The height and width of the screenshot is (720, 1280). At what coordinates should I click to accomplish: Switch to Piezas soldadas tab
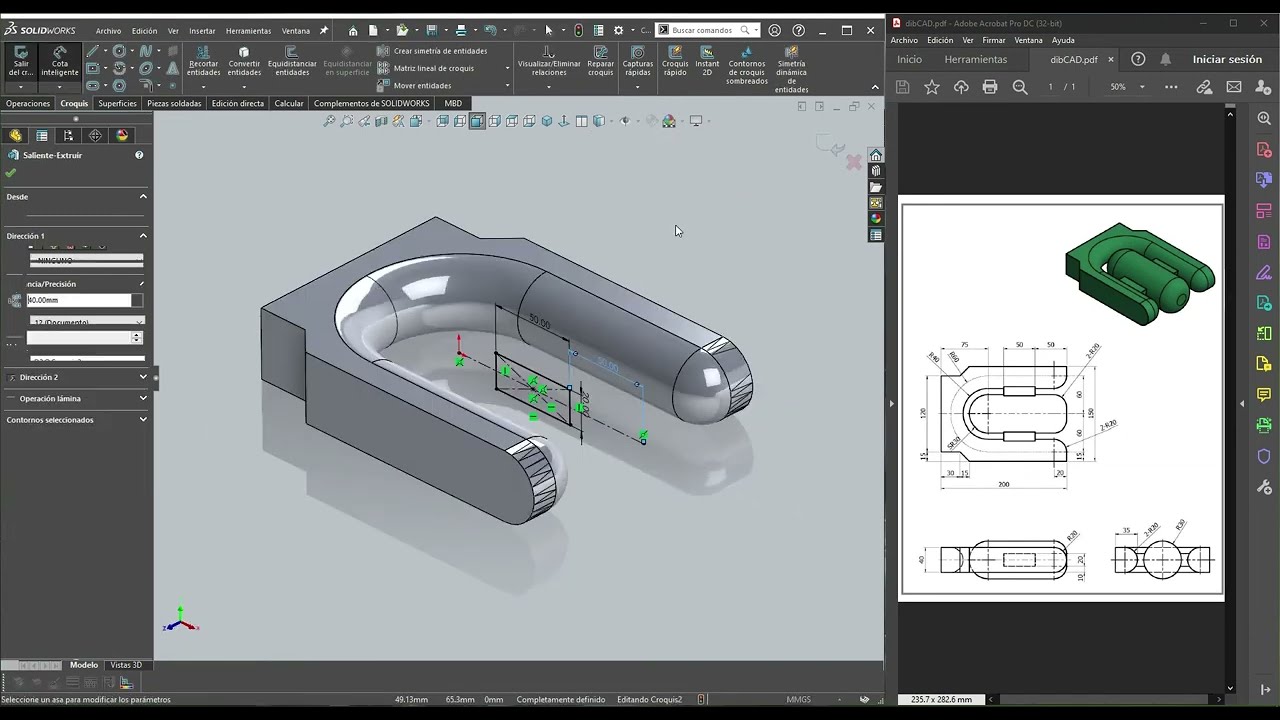pos(174,104)
